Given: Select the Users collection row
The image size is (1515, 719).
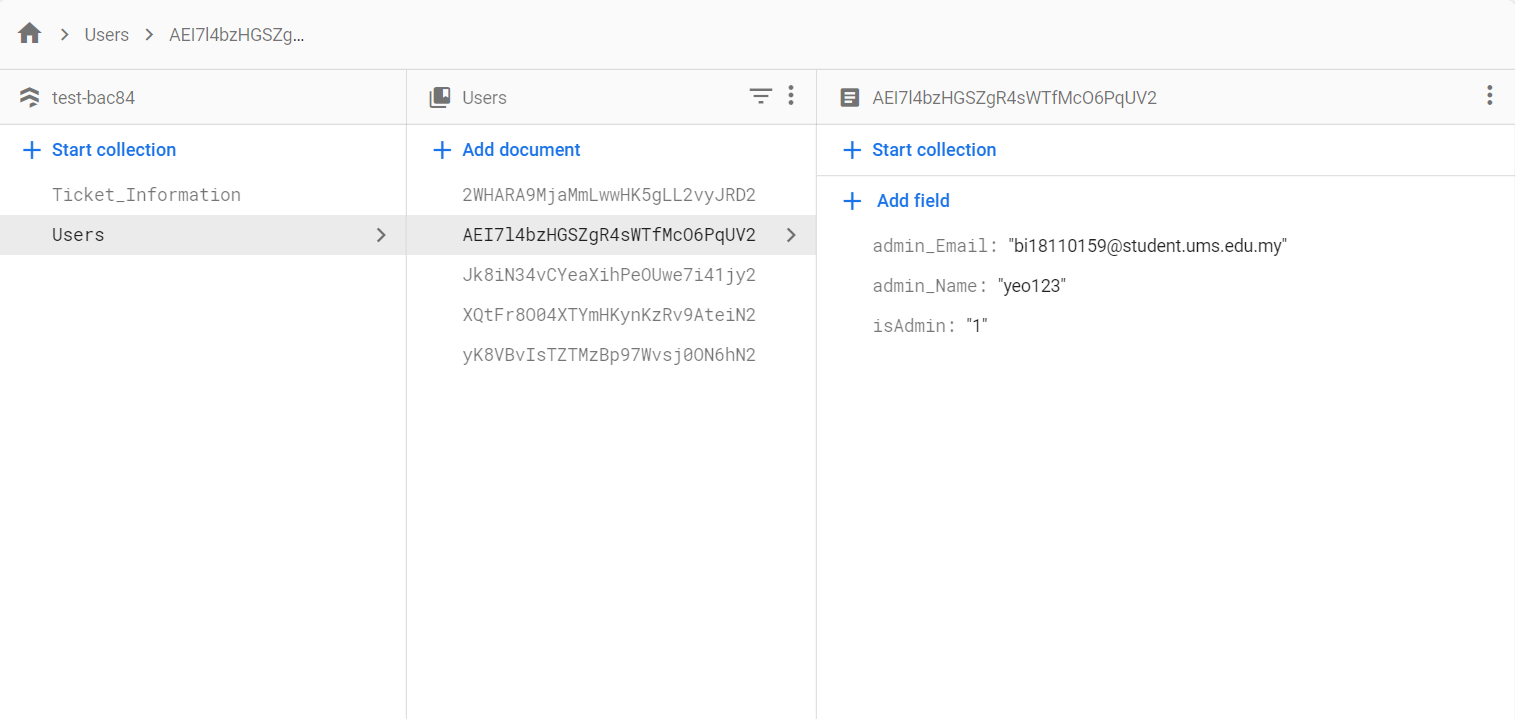Looking at the screenshot, I should pyautogui.click(x=203, y=235).
